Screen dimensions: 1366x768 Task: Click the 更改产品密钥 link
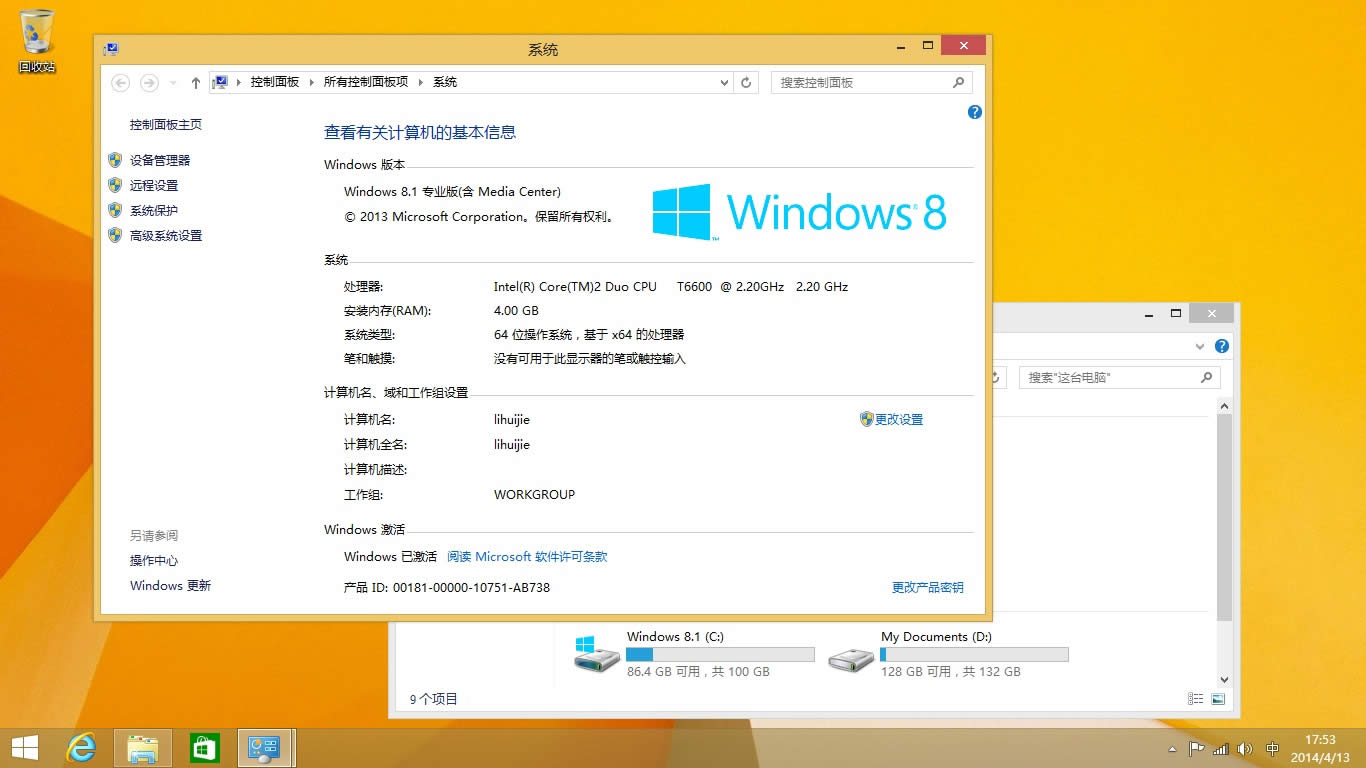[x=926, y=587]
